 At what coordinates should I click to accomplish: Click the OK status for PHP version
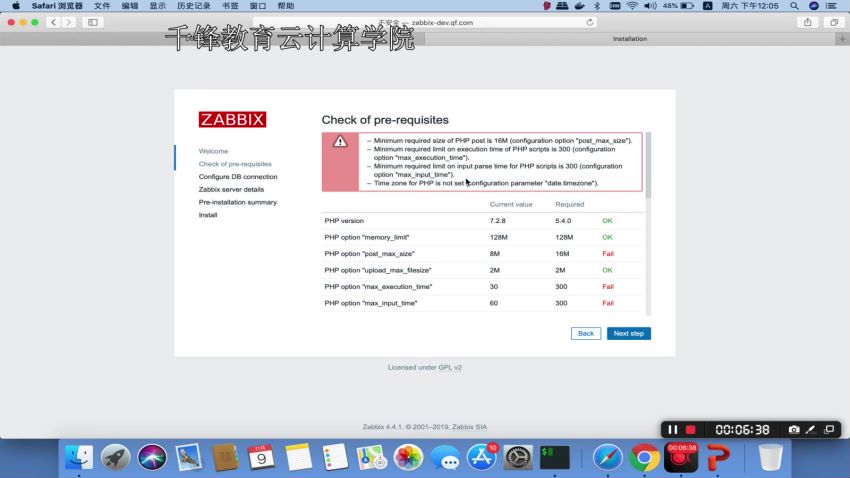(607, 221)
